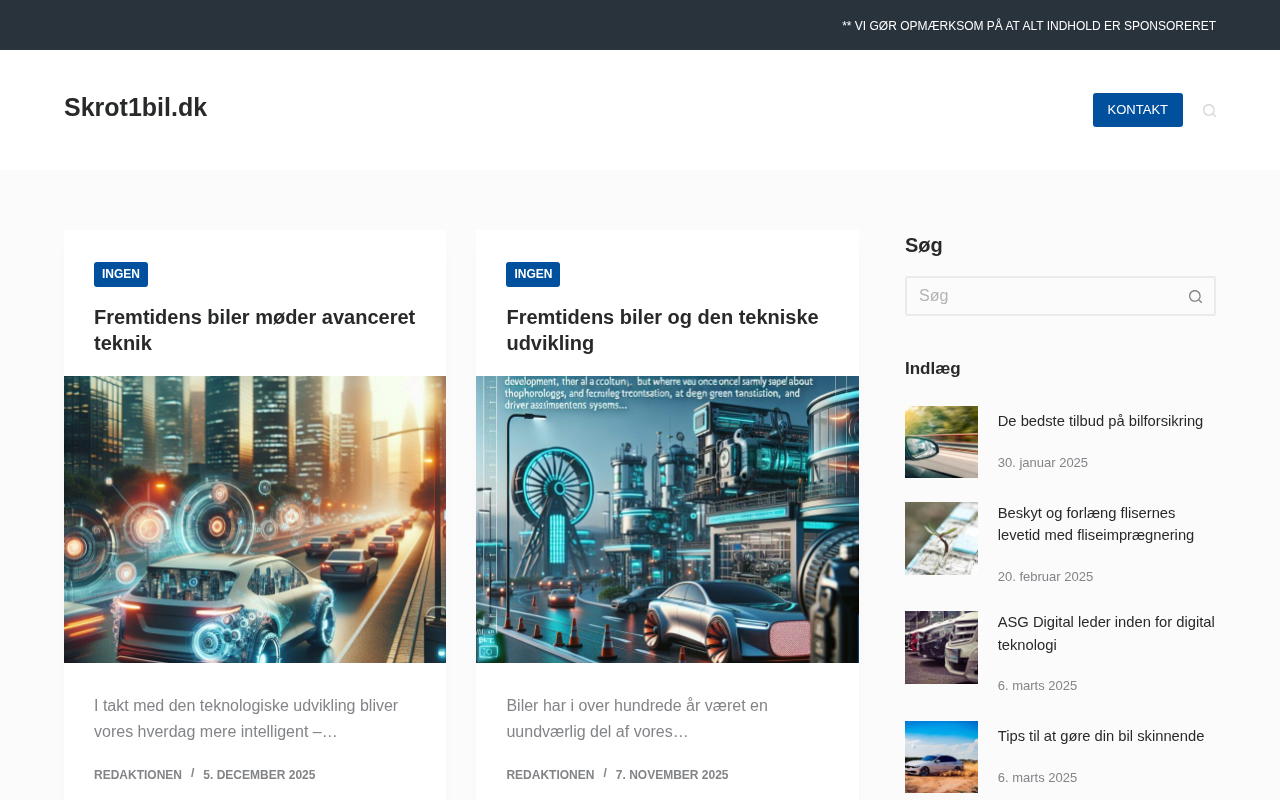Go to Skrot1bil.dk home logo link
Viewport: 1280px width, 800px height.
pos(135,108)
